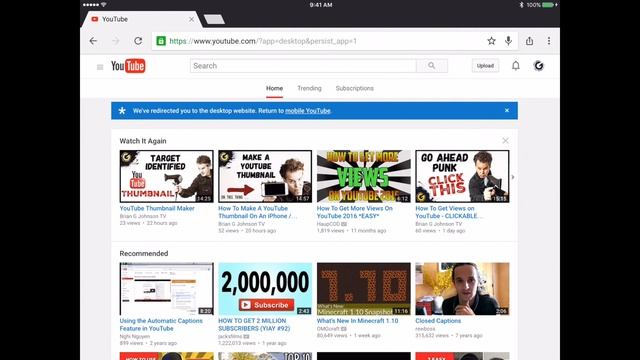The width and height of the screenshot is (640, 360).
Task: Open the Closed Captions title link
Action: tap(438, 321)
